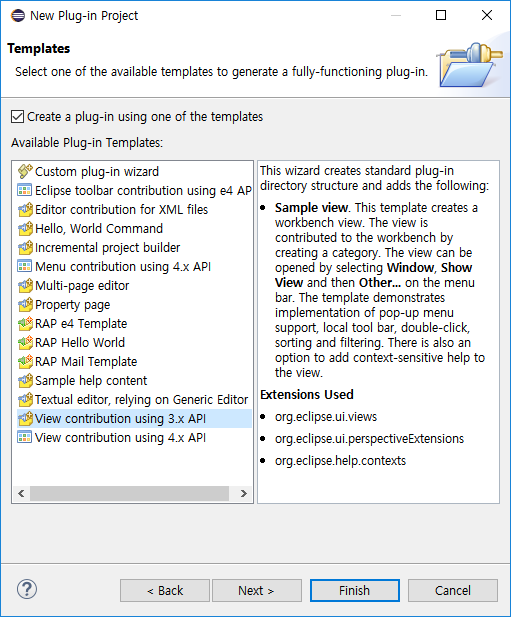
Task: Click Finish to create the project
Action: pyautogui.click(x=355, y=590)
